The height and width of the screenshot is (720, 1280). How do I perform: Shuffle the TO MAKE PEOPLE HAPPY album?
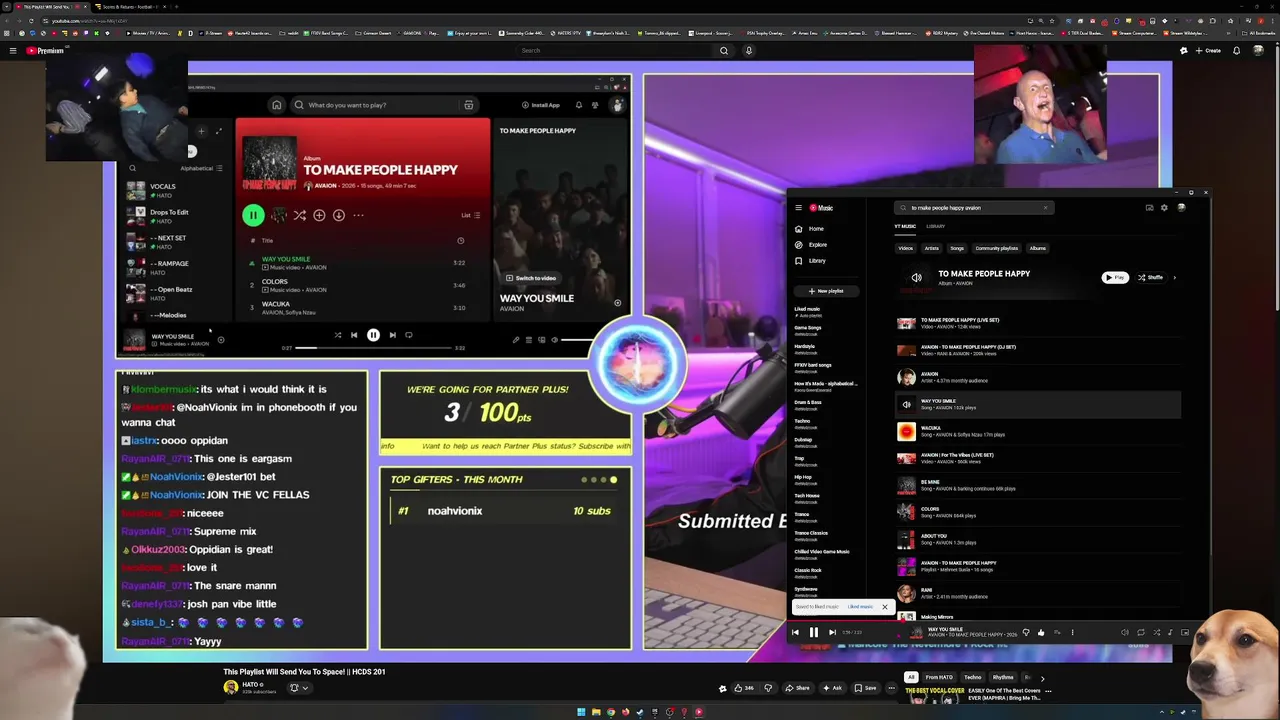tap(1150, 278)
